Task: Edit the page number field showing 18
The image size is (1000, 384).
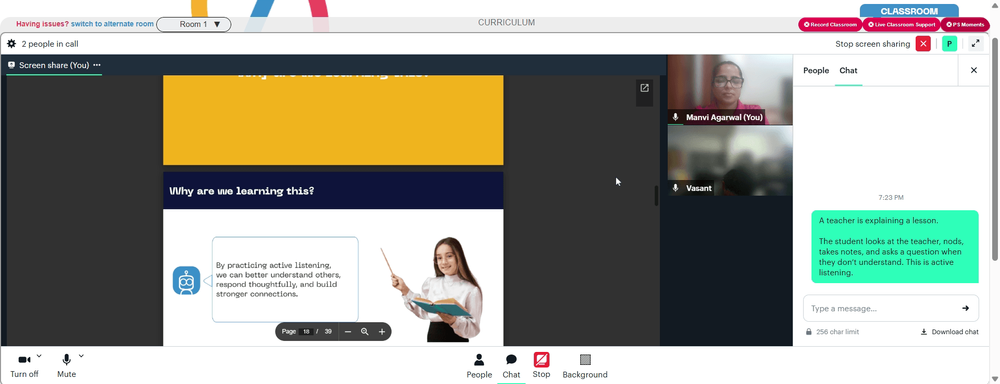Action: pos(306,332)
